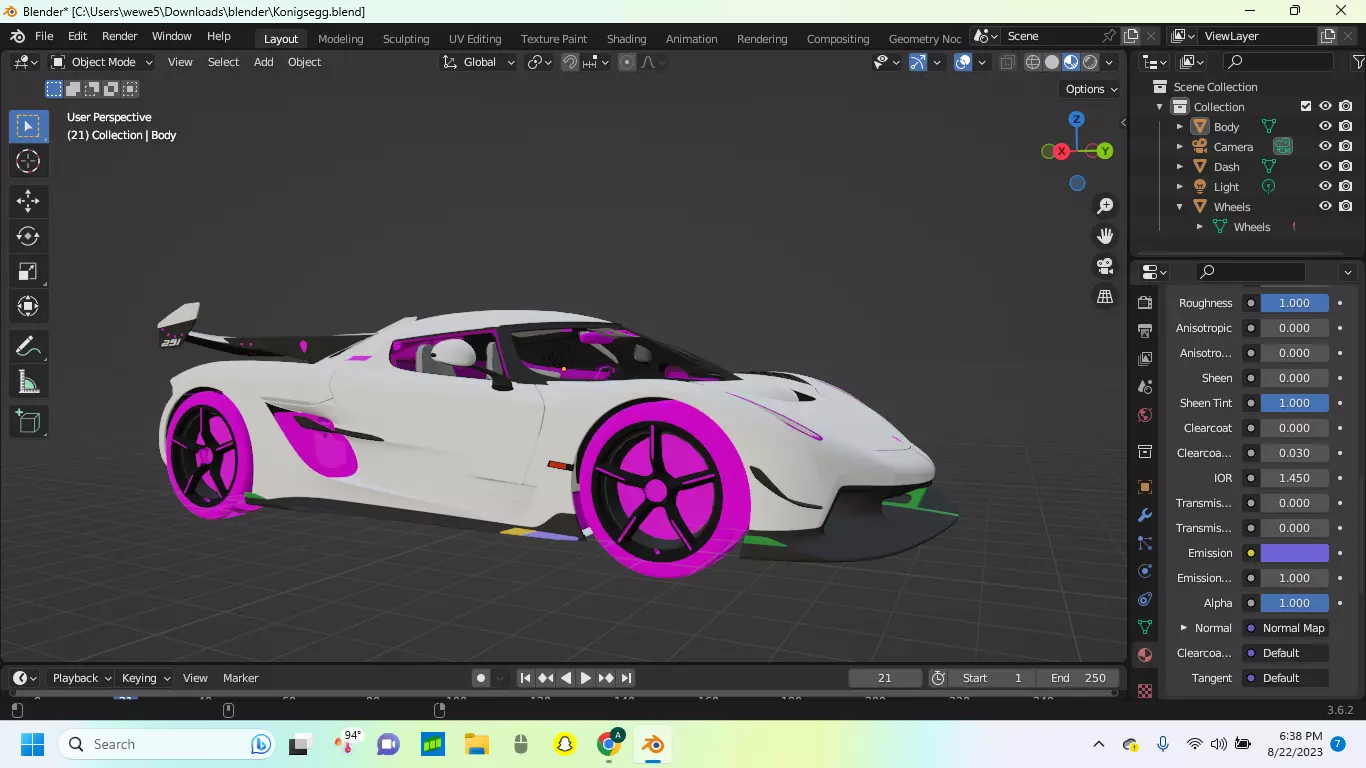Hide the Dash object via eye icon
Viewport: 1366px width, 768px height.
pyautogui.click(x=1325, y=166)
